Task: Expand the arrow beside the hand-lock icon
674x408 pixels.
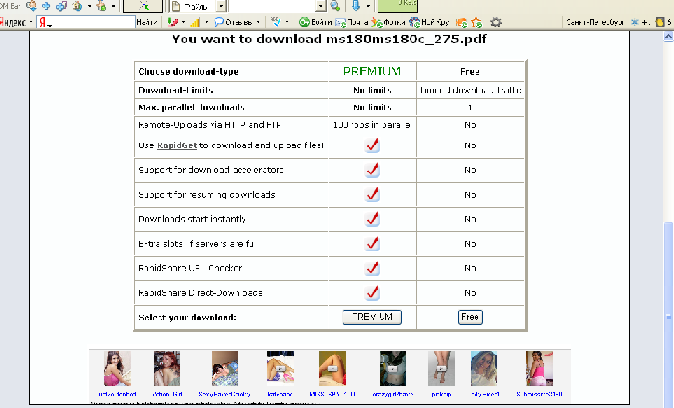Action: [x=113, y=6]
